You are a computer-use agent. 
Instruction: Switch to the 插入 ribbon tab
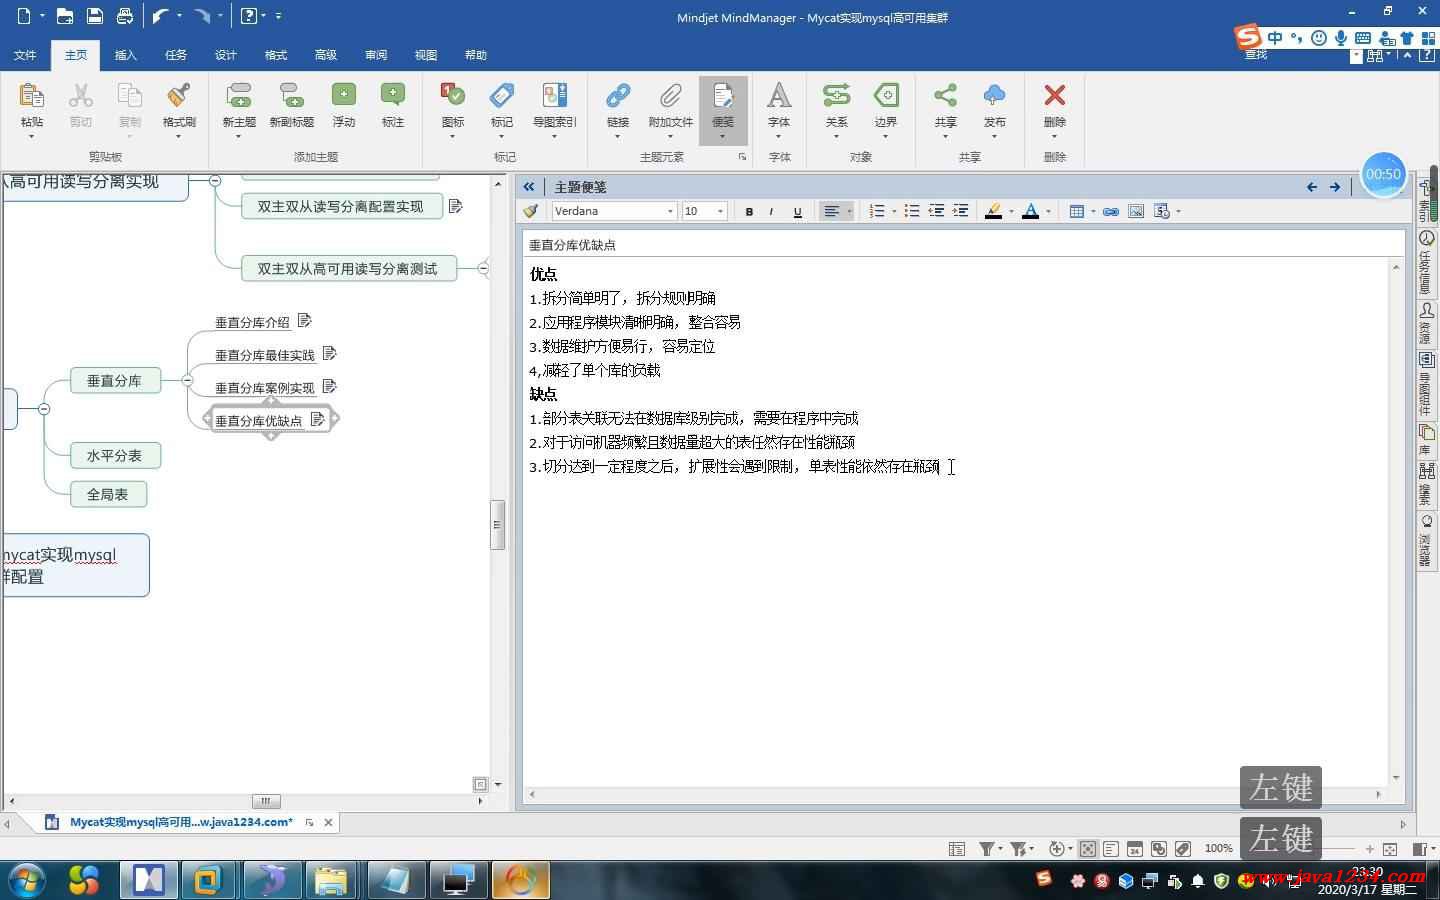pos(126,55)
